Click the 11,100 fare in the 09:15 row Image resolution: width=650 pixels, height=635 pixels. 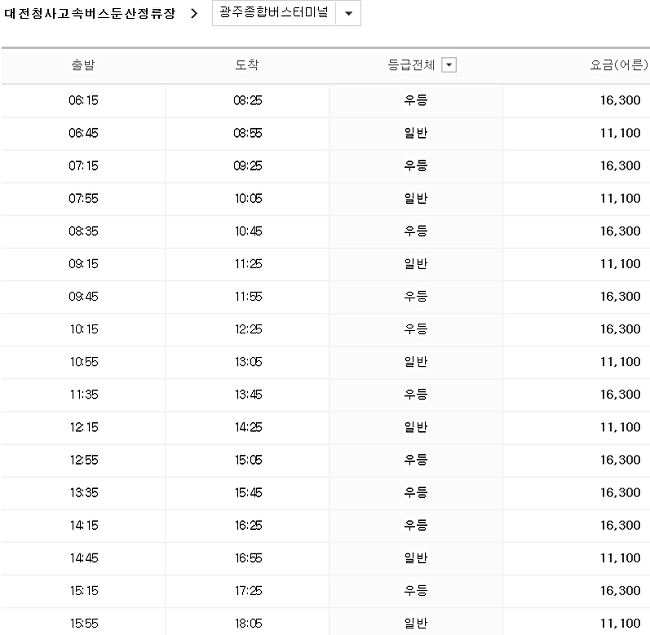pos(621,264)
